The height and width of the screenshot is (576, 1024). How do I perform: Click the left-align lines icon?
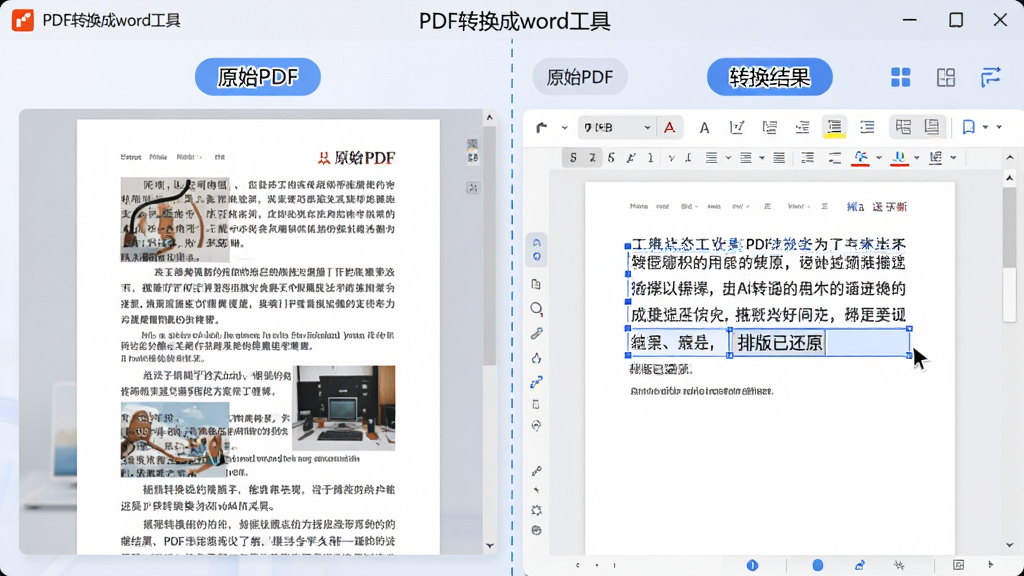(x=711, y=157)
